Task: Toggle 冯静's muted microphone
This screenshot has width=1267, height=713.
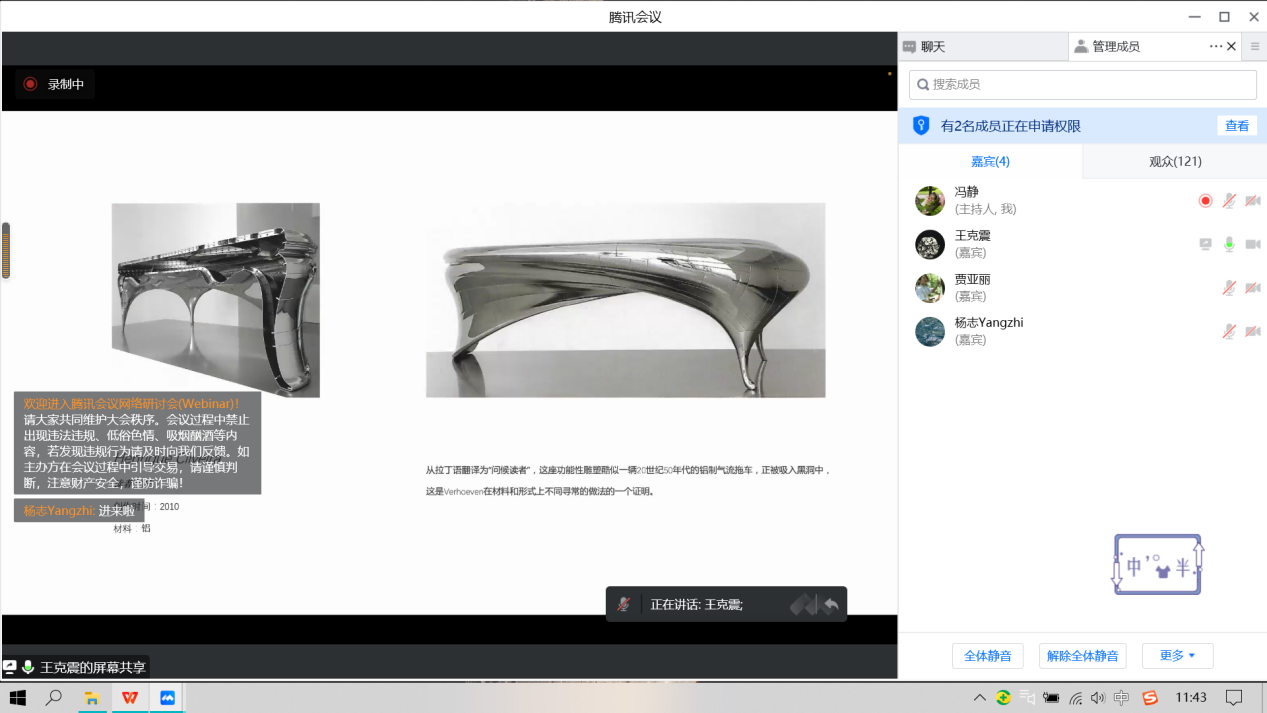Action: (x=1229, y=201)
